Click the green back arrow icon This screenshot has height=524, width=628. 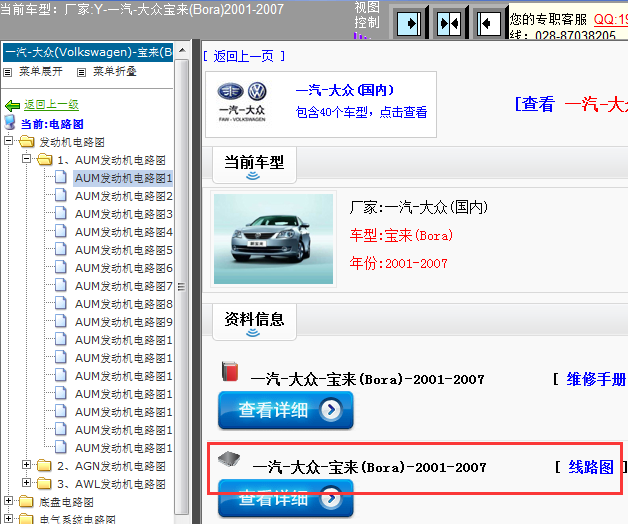point(12,105)
